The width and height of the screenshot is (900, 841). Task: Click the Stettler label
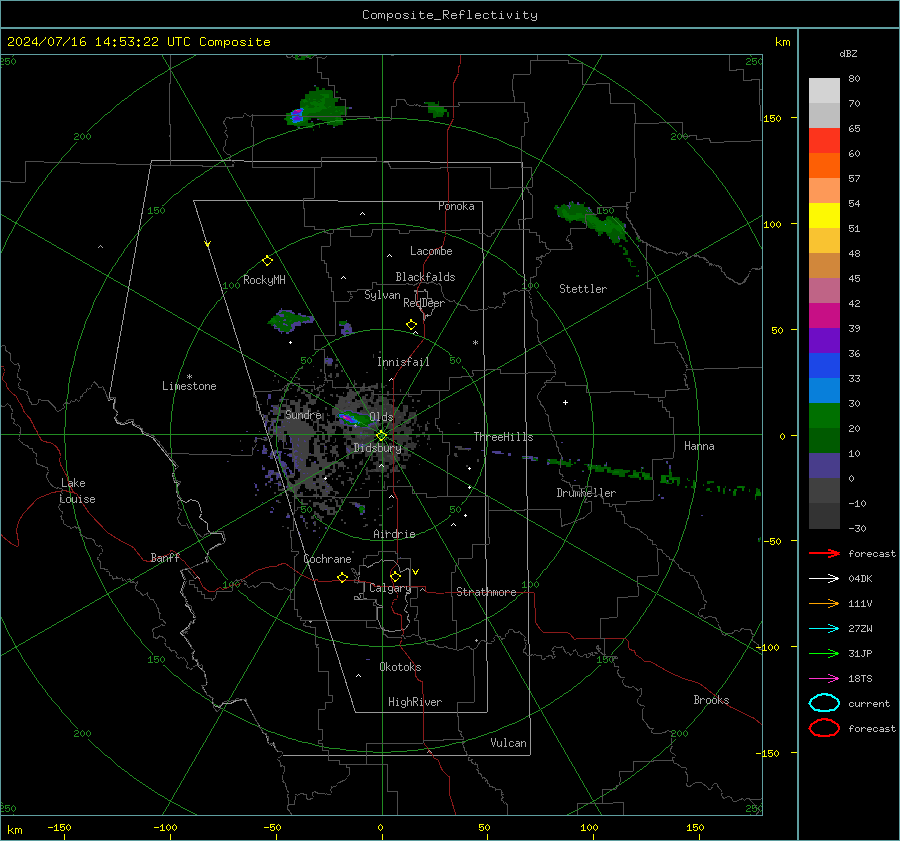point(583,289)
